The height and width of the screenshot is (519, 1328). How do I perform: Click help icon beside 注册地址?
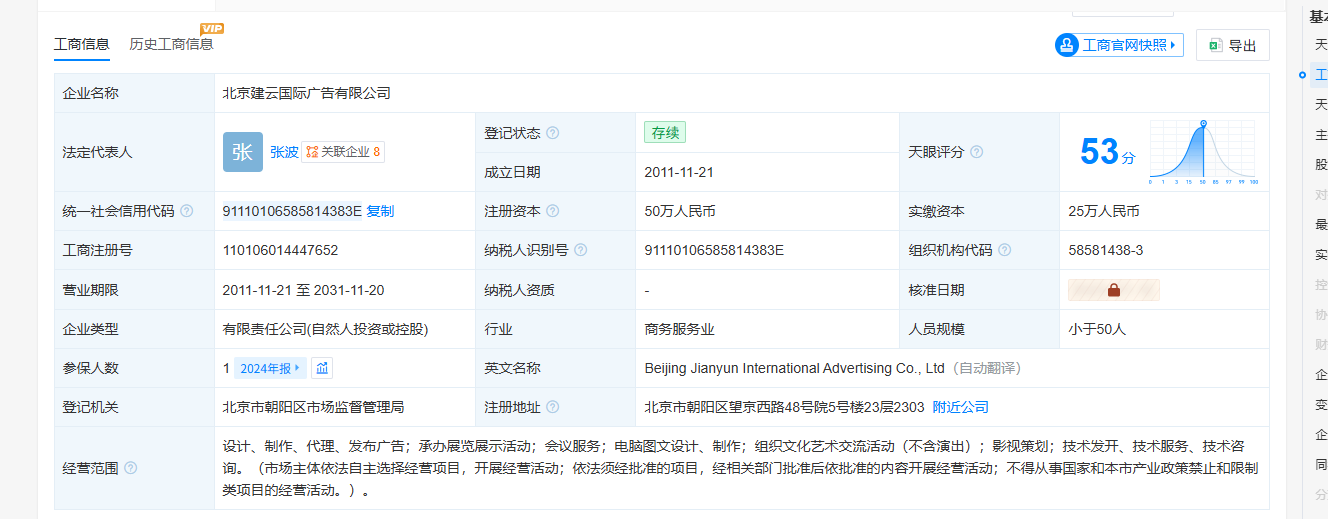tap(553, 407)
